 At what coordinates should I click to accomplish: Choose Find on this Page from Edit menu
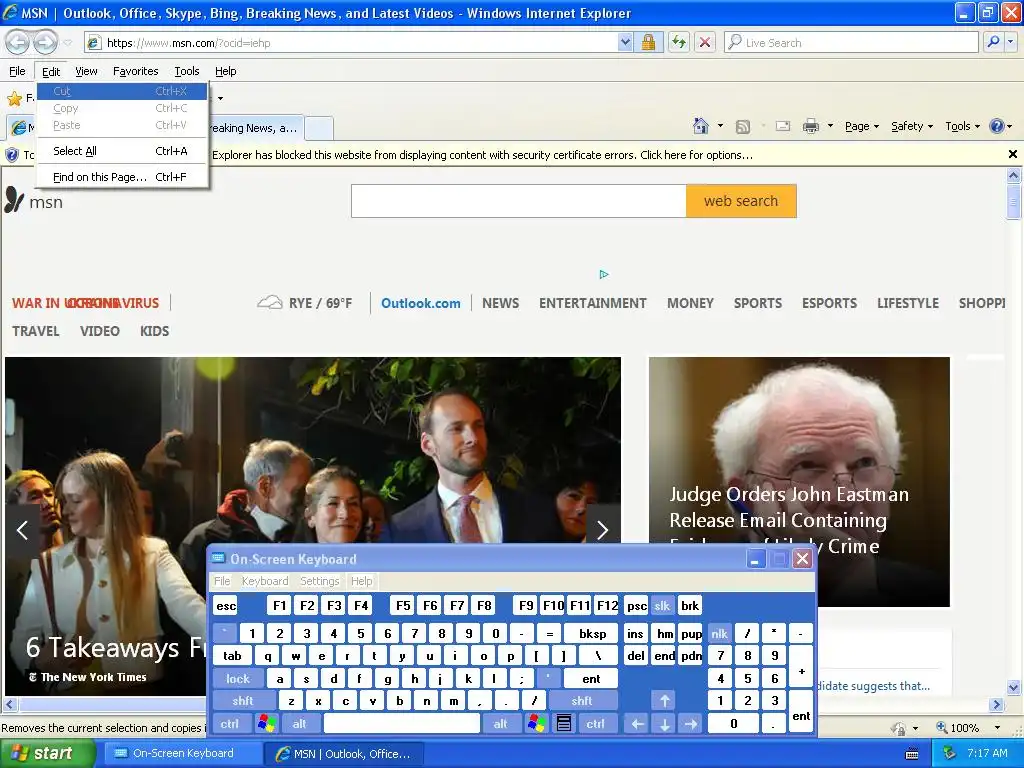[x=122, y=177]
